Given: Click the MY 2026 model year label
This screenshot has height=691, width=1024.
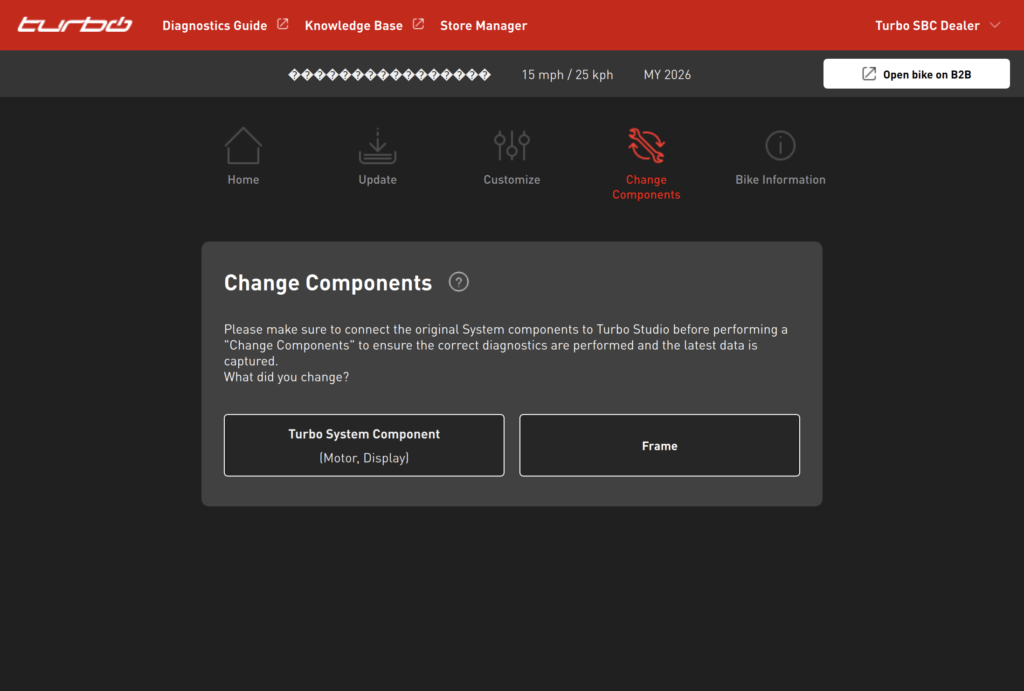Looking at the screenshot, I should 667,75.
